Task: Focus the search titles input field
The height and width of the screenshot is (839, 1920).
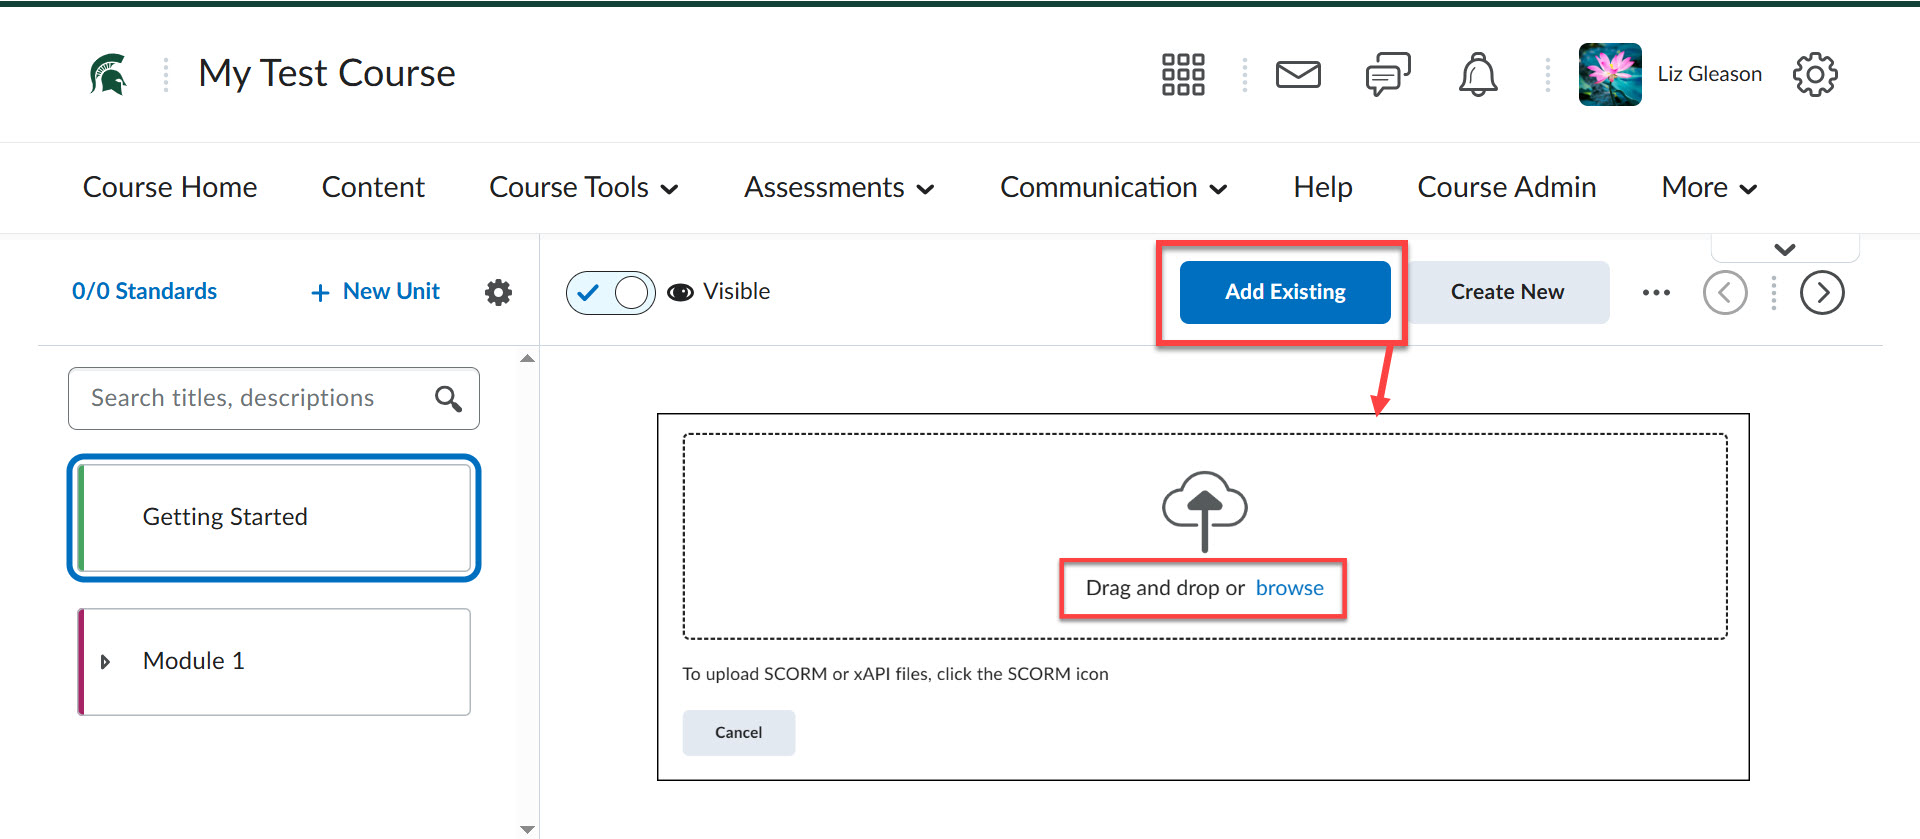Action: point(250,399)
